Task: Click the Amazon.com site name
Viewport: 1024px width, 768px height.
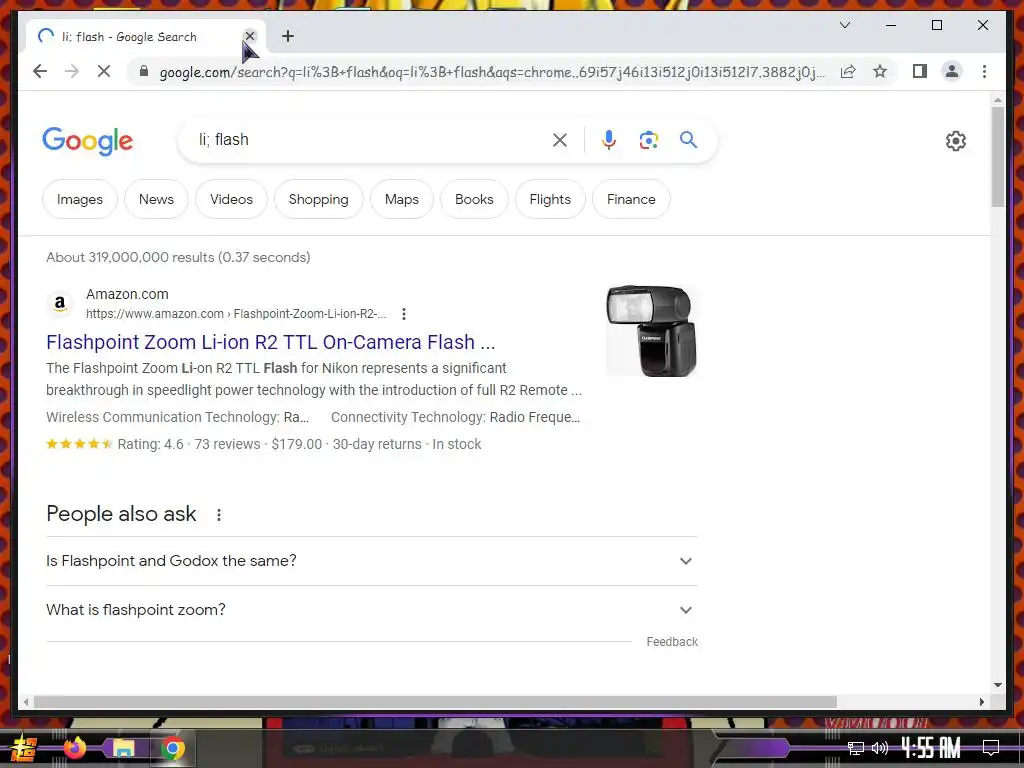Action: click(127, 294)
